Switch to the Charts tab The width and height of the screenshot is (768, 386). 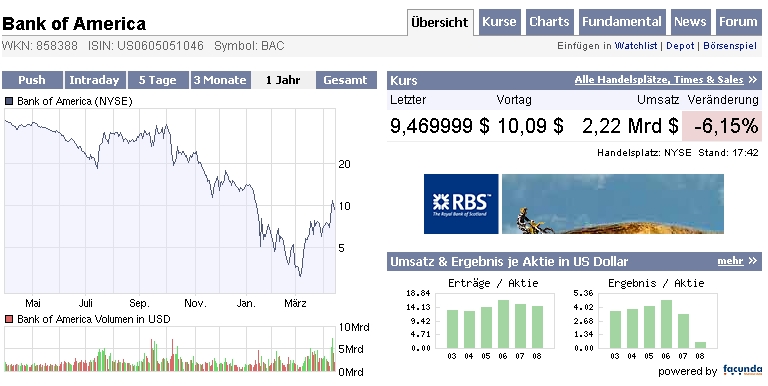point(550,22)
